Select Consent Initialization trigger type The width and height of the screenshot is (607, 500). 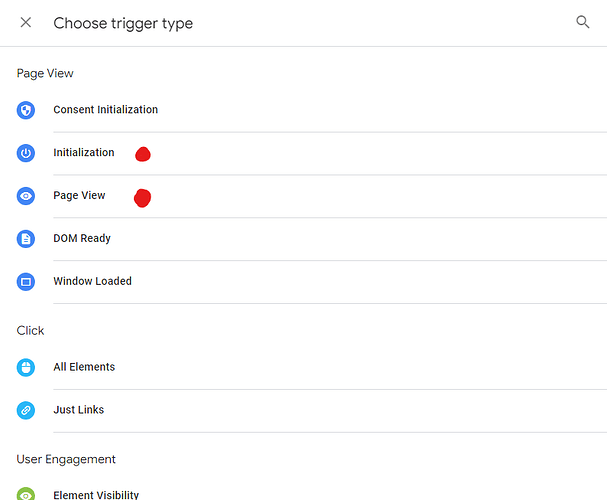[x=105, y=110]
